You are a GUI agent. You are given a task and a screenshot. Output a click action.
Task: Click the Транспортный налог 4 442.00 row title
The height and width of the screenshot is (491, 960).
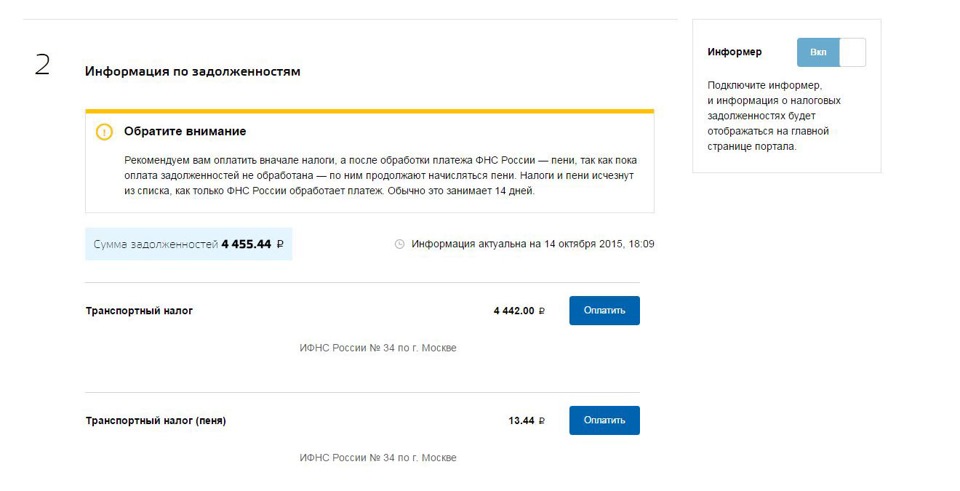pyautogui.click(x=140, y=311)
